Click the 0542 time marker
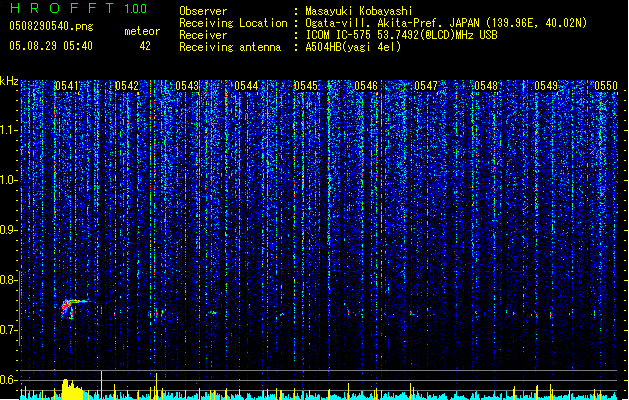 pyautogui.click(x=126, y=86)
